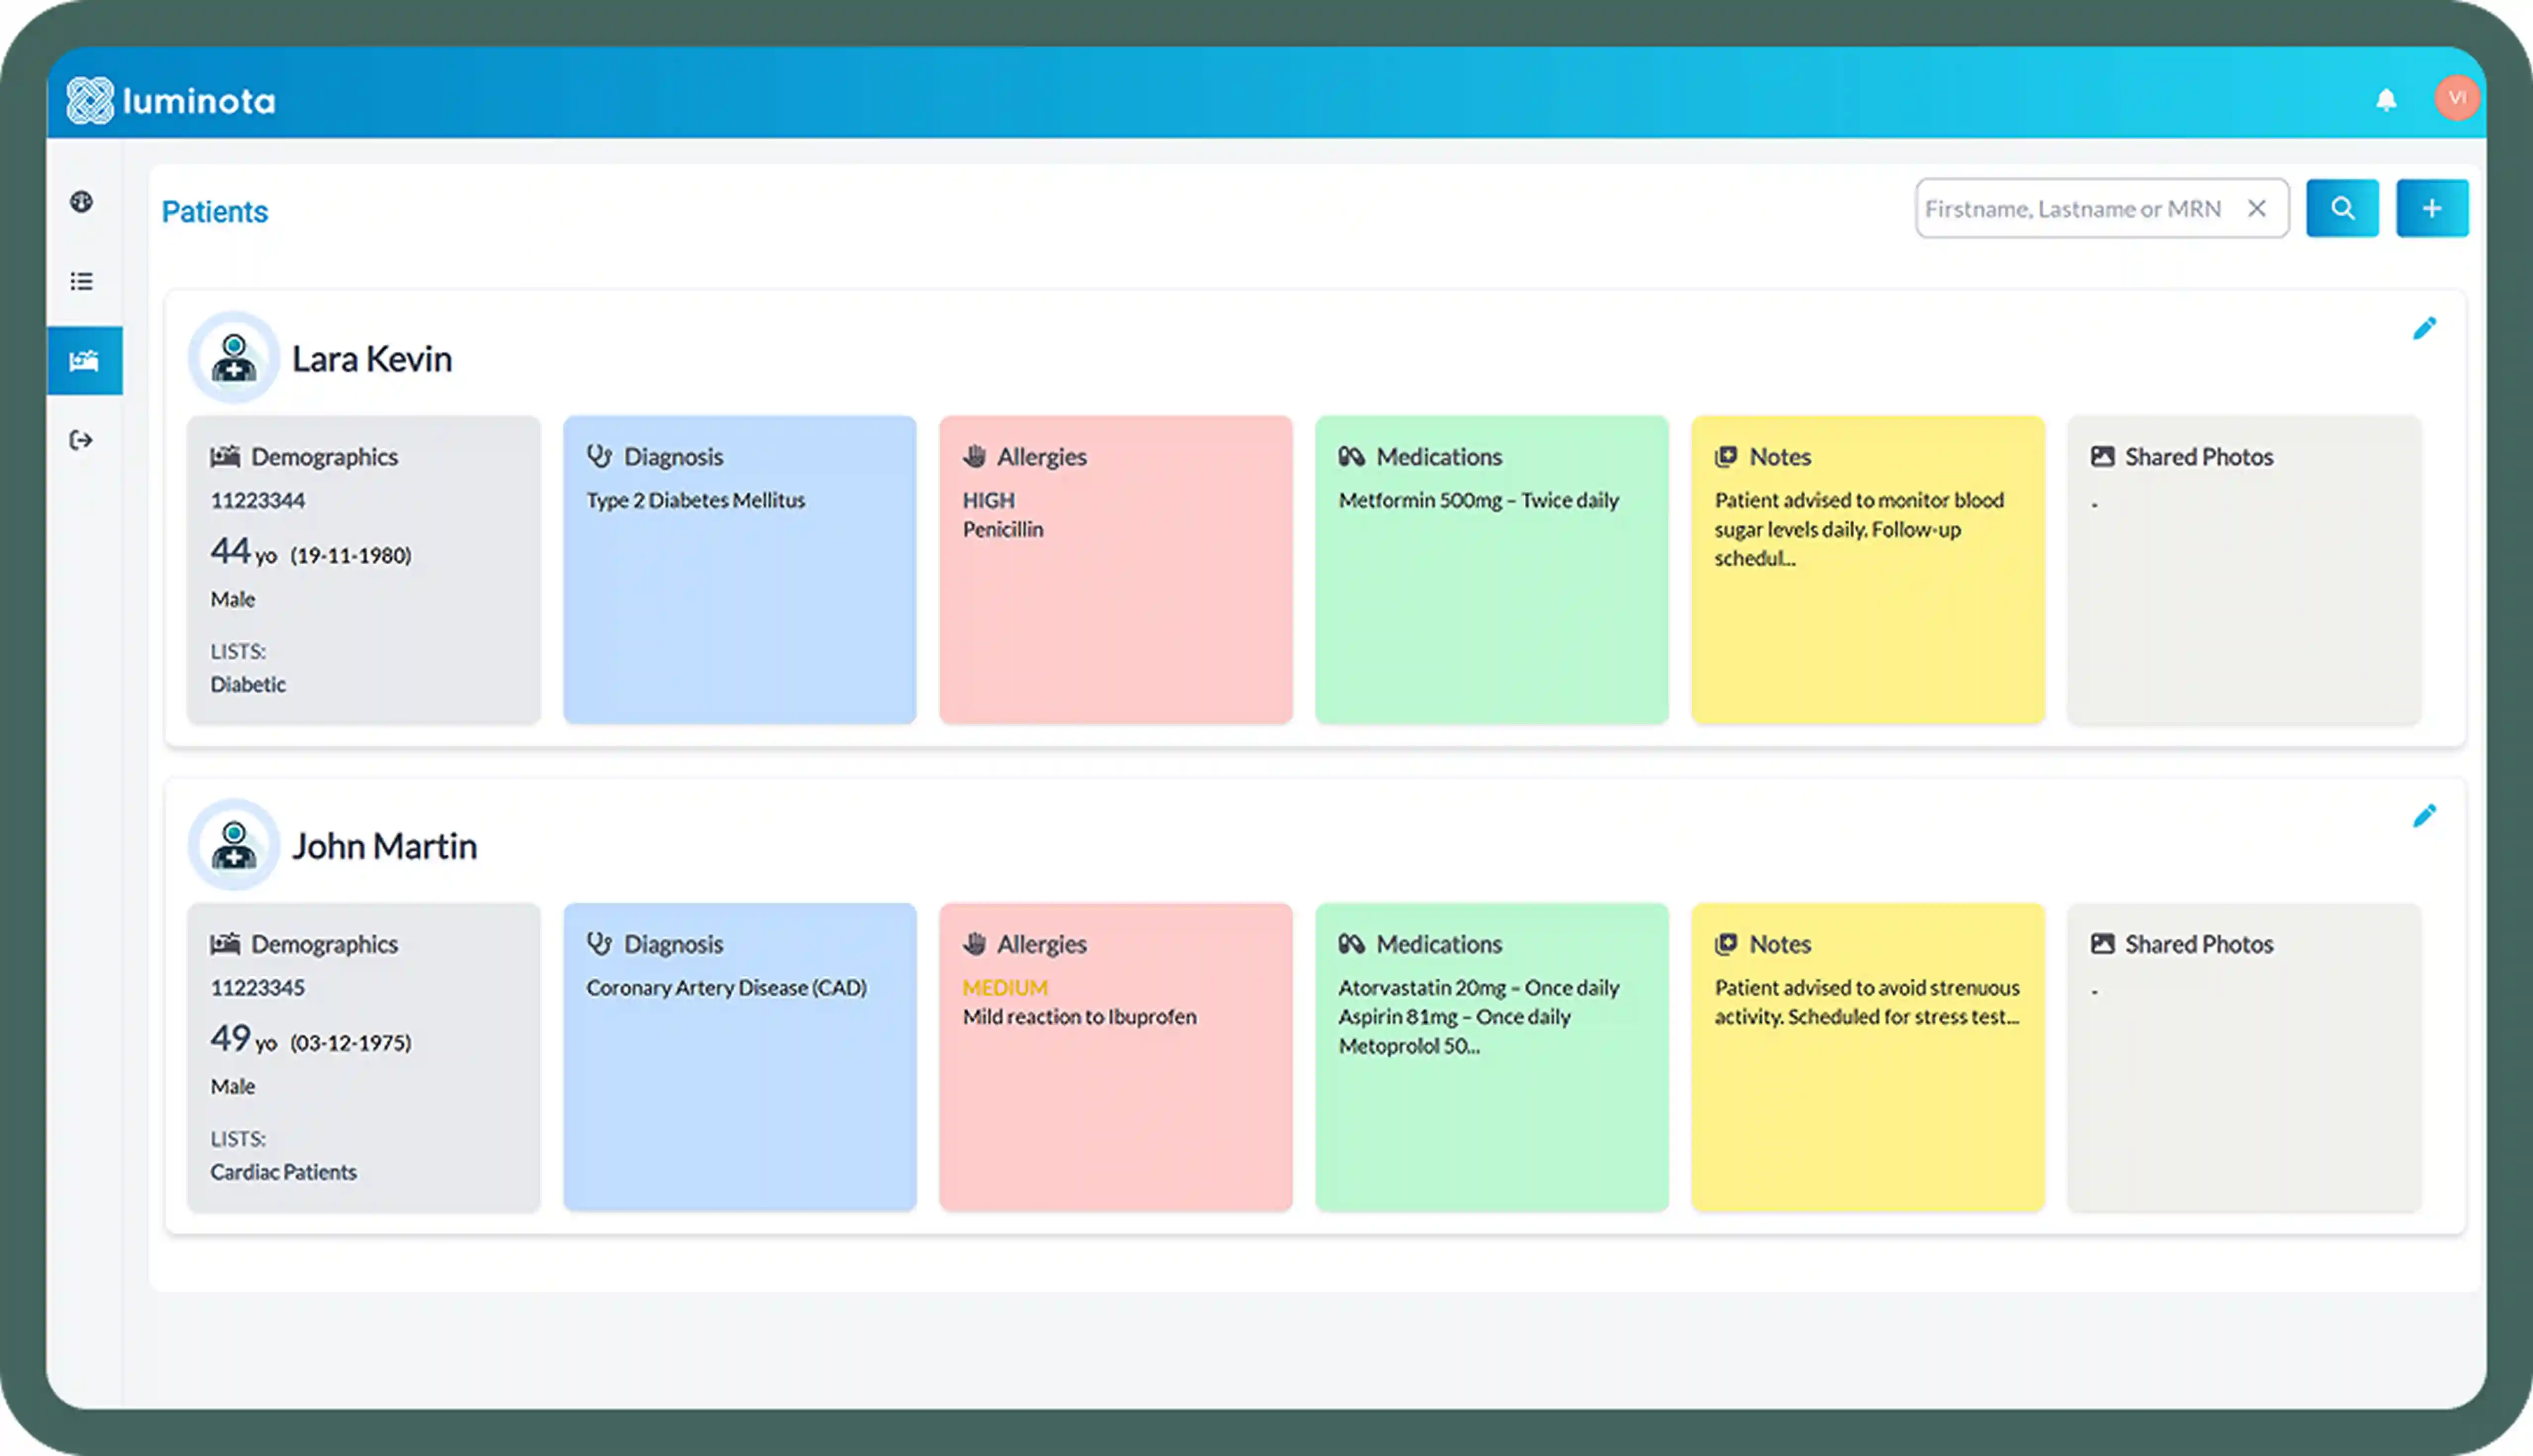Open the dashboard icon in sidebar
Screen dimensions: 2533x1456
click(82, 202)
